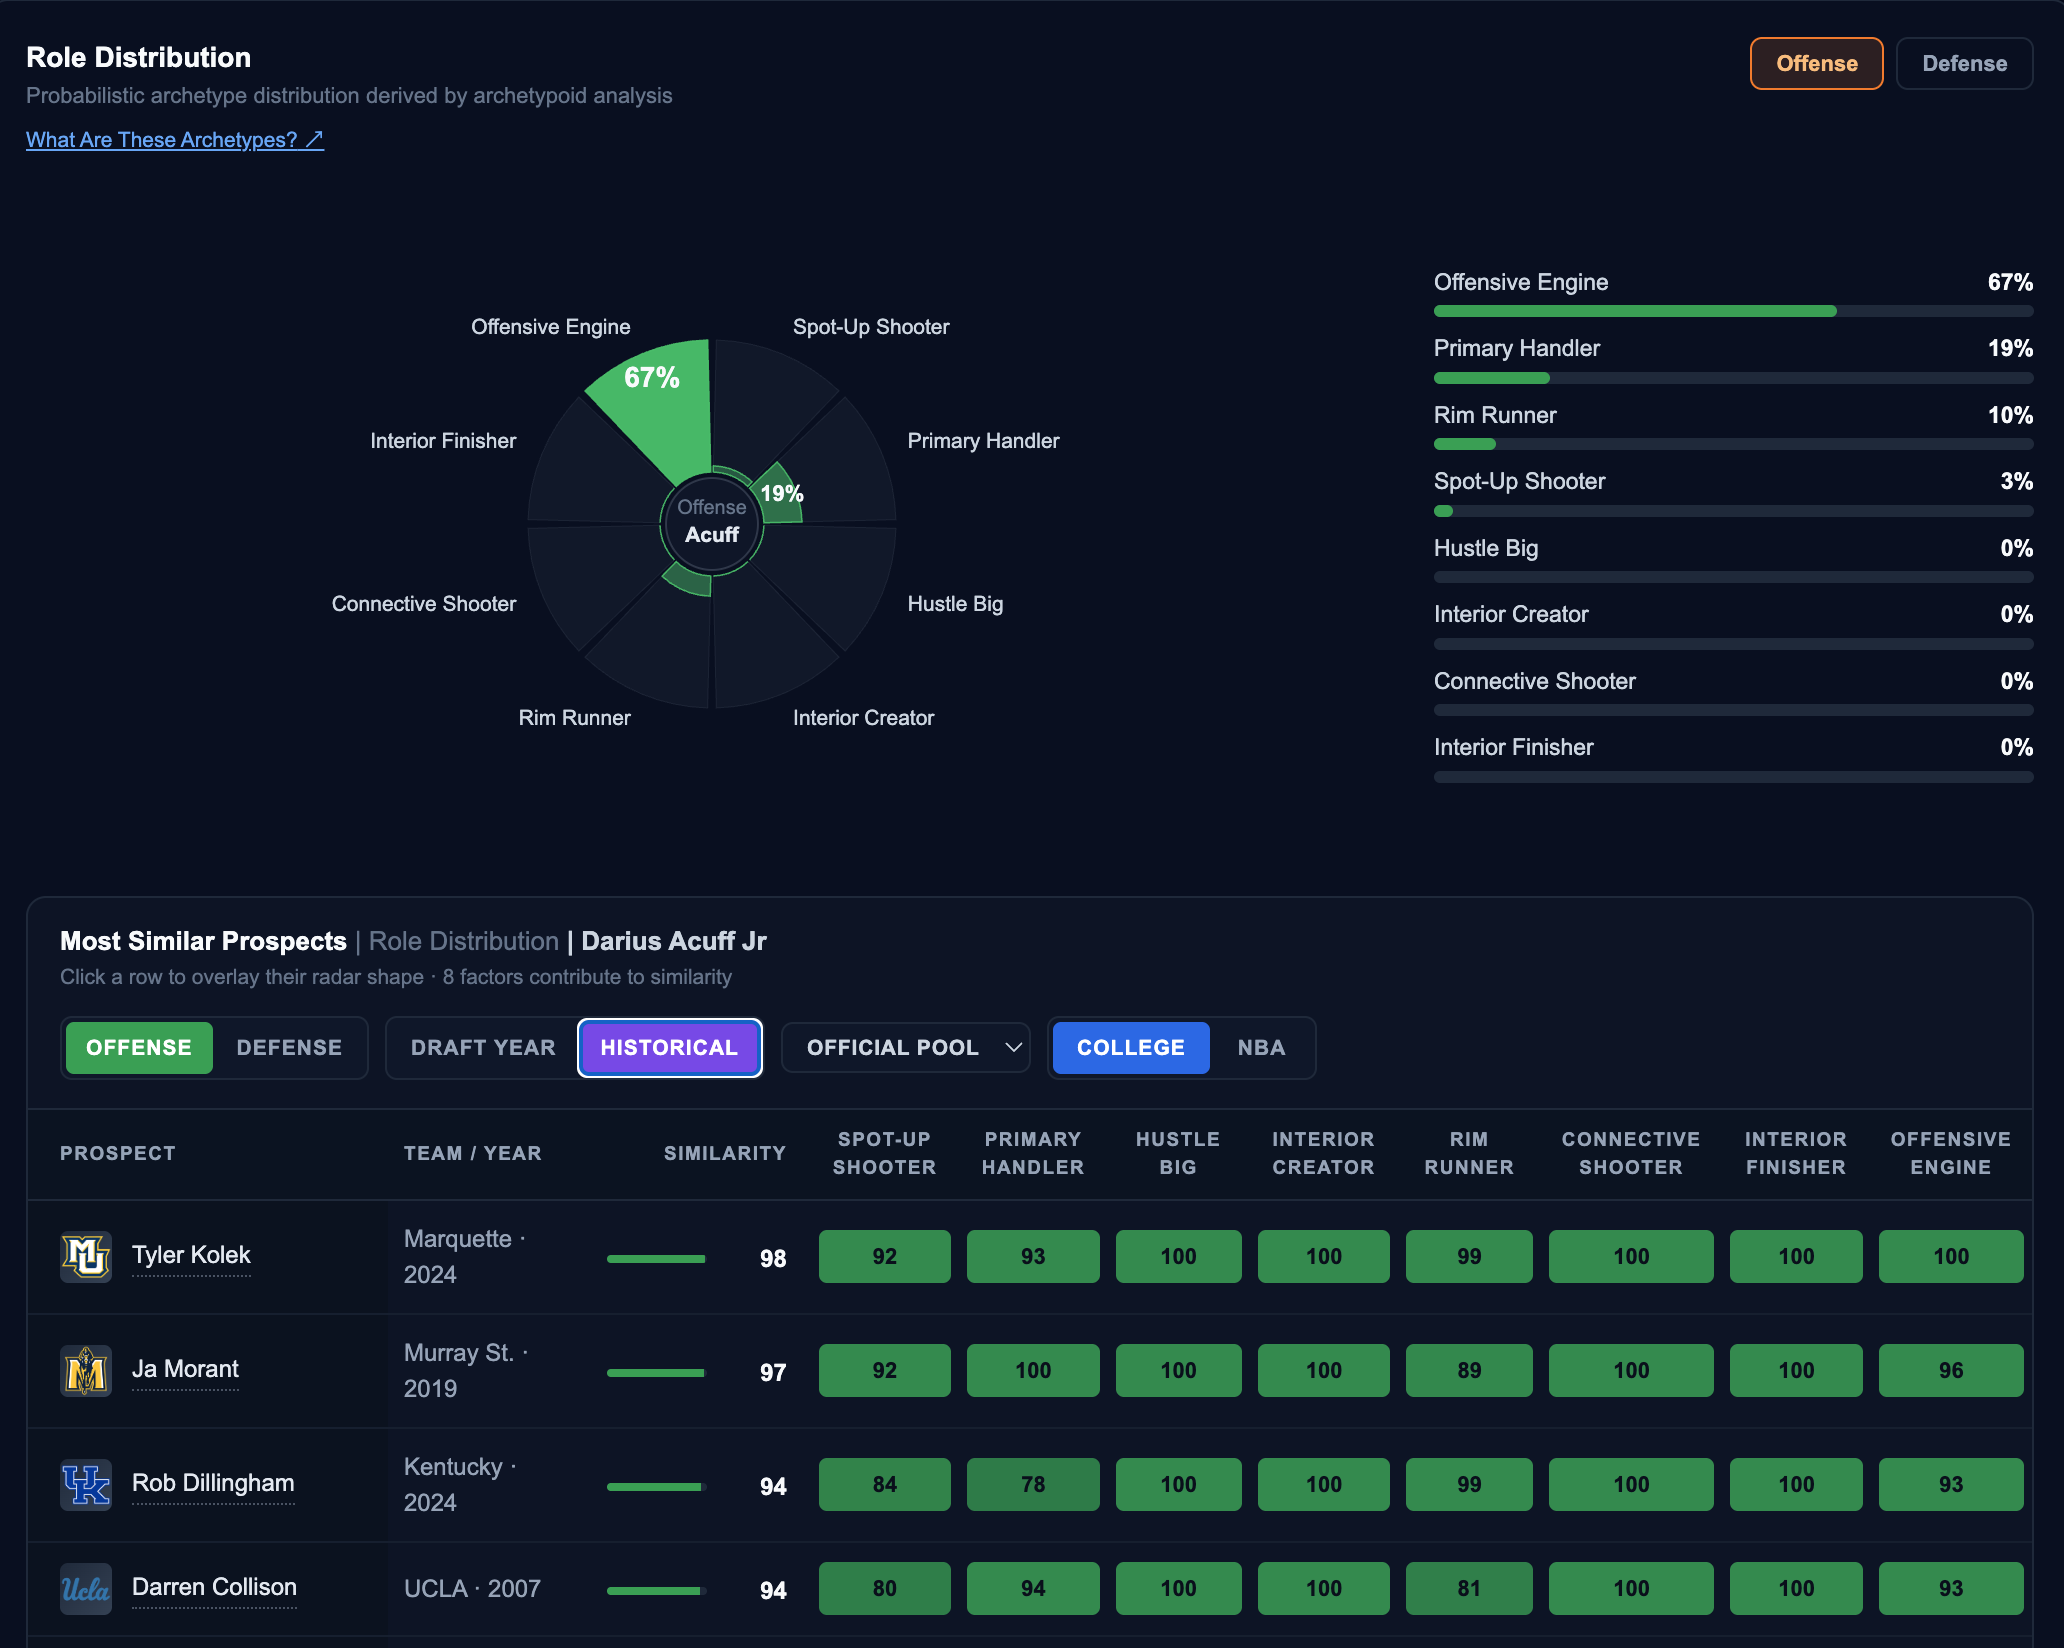Click the chevron arrow in OFFICIAL POOL selector
Screen dimensions: 2064x1648
(x=1013, y=1048)
